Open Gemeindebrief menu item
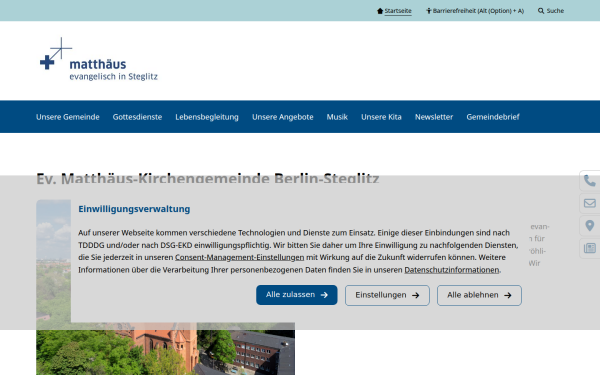The width and height of the screenshot is (600, 375). [493, 117]
